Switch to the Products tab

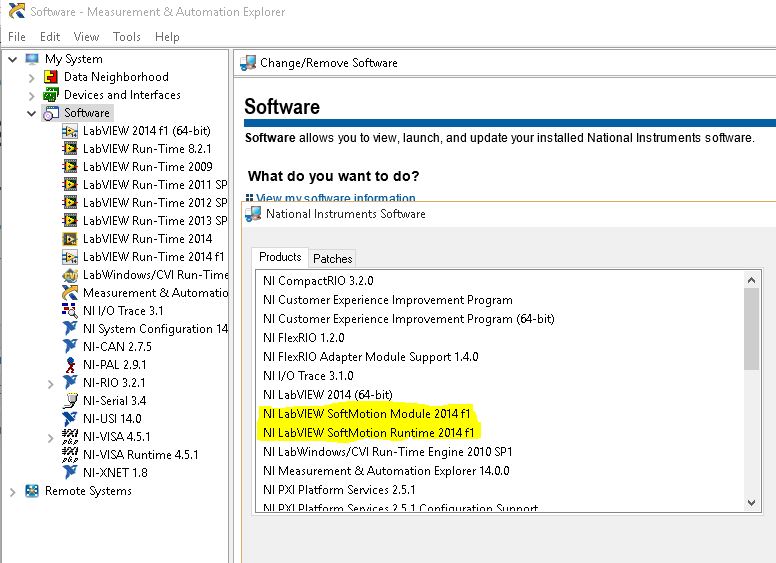point(280,257)
